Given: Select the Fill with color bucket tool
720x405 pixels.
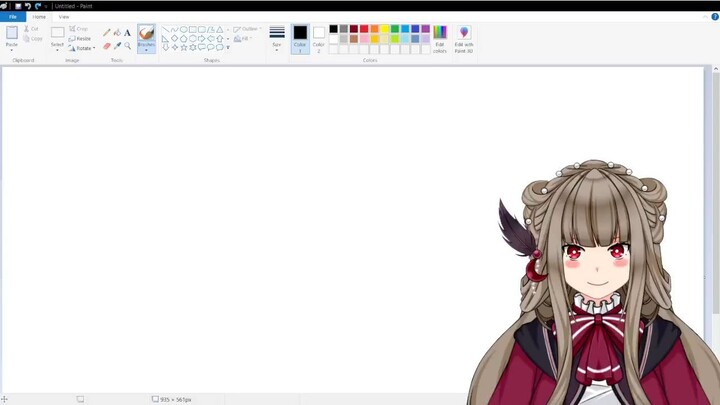Looking at the screenshot, I should tap(117, 33).
